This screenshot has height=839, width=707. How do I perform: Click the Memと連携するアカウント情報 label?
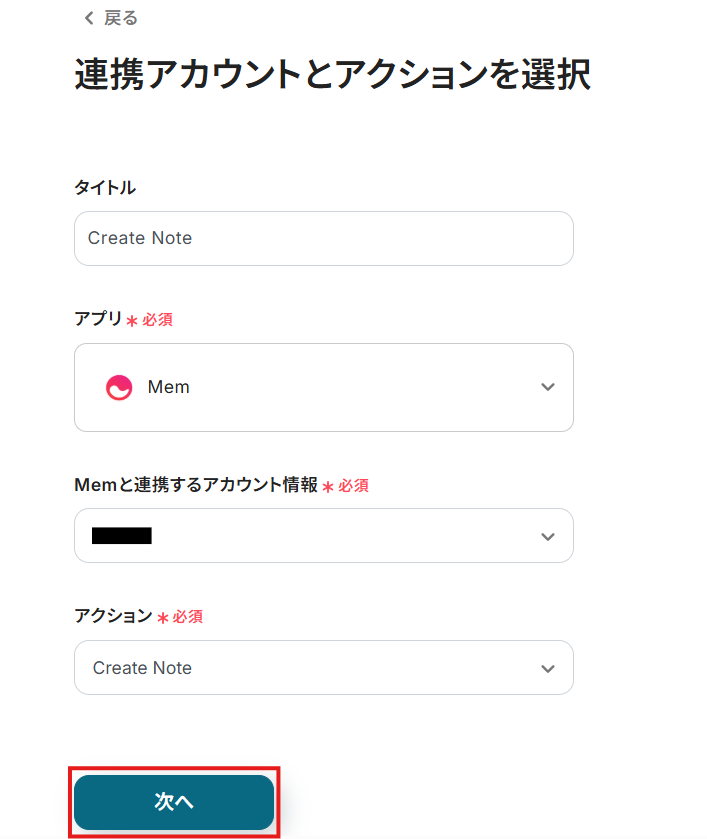195,485
